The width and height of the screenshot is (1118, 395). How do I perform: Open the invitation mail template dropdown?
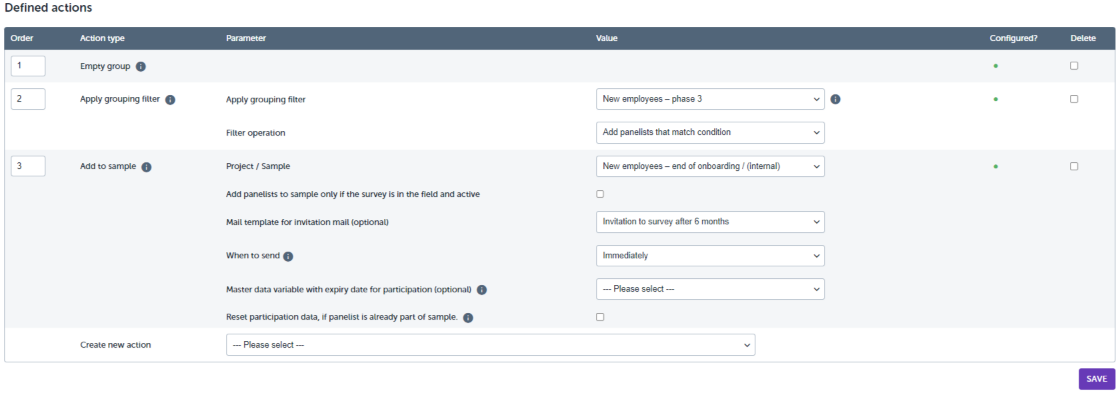pyautogui.click(x=710, y=222)
